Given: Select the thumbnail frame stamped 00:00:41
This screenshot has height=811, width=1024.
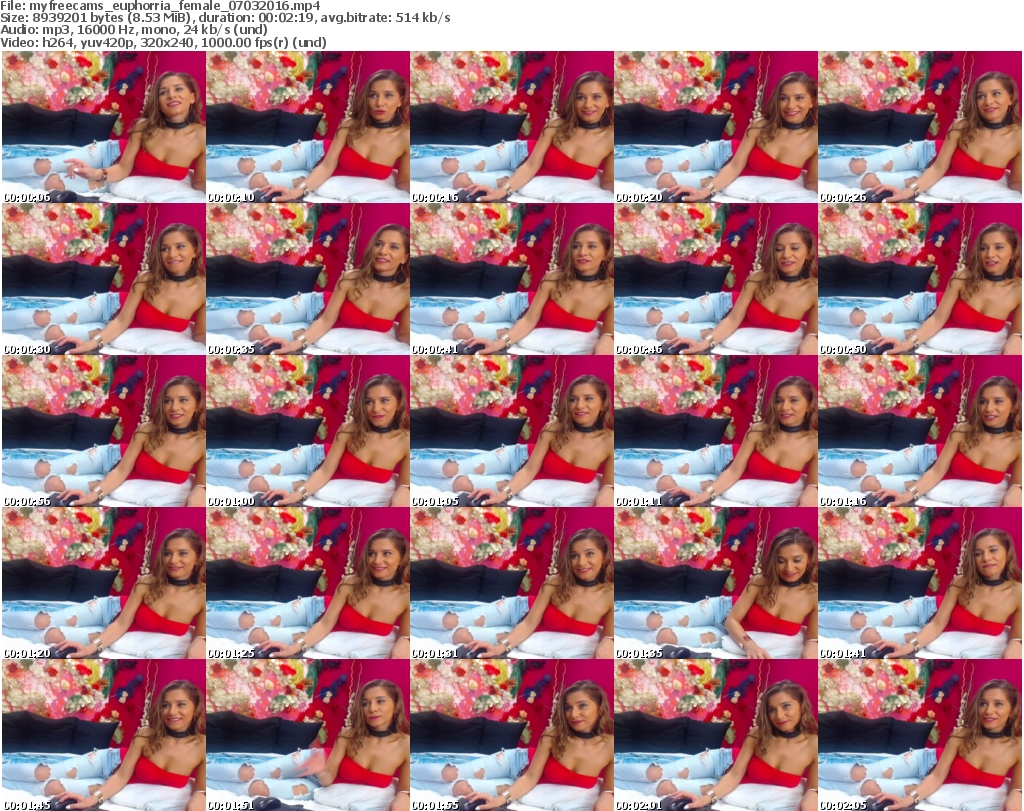Looking at the screenshot, I should (512, 279).
